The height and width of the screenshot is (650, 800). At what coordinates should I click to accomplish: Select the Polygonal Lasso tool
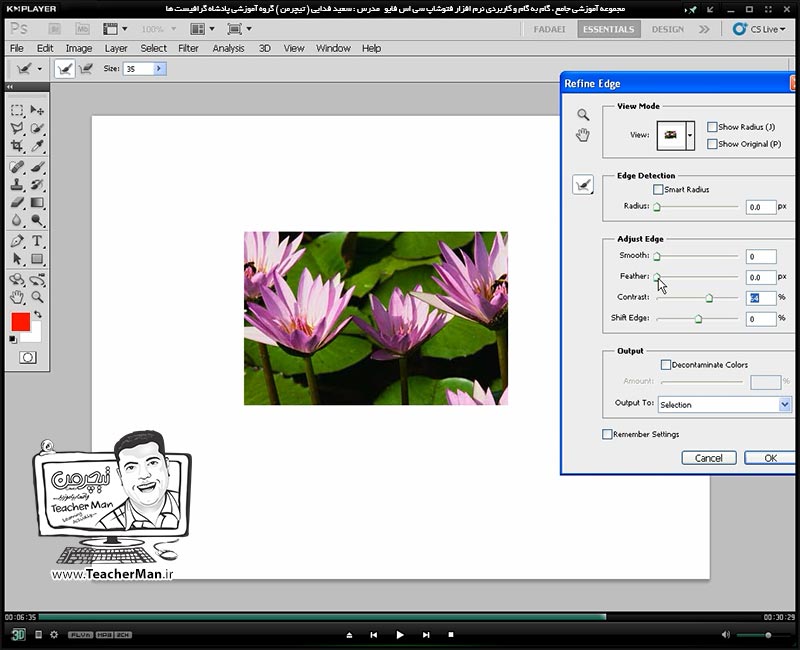(x=17, y=128)
